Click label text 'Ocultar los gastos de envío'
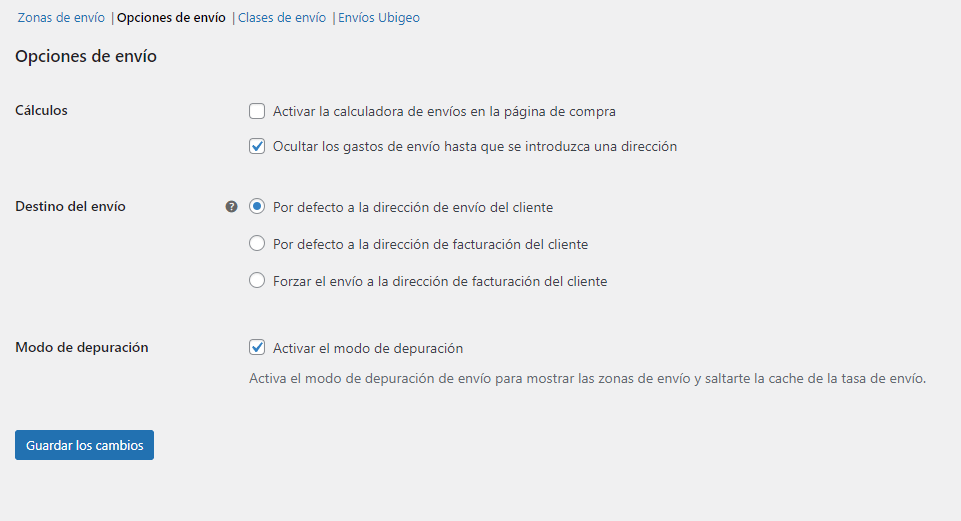 coord(356,146)
